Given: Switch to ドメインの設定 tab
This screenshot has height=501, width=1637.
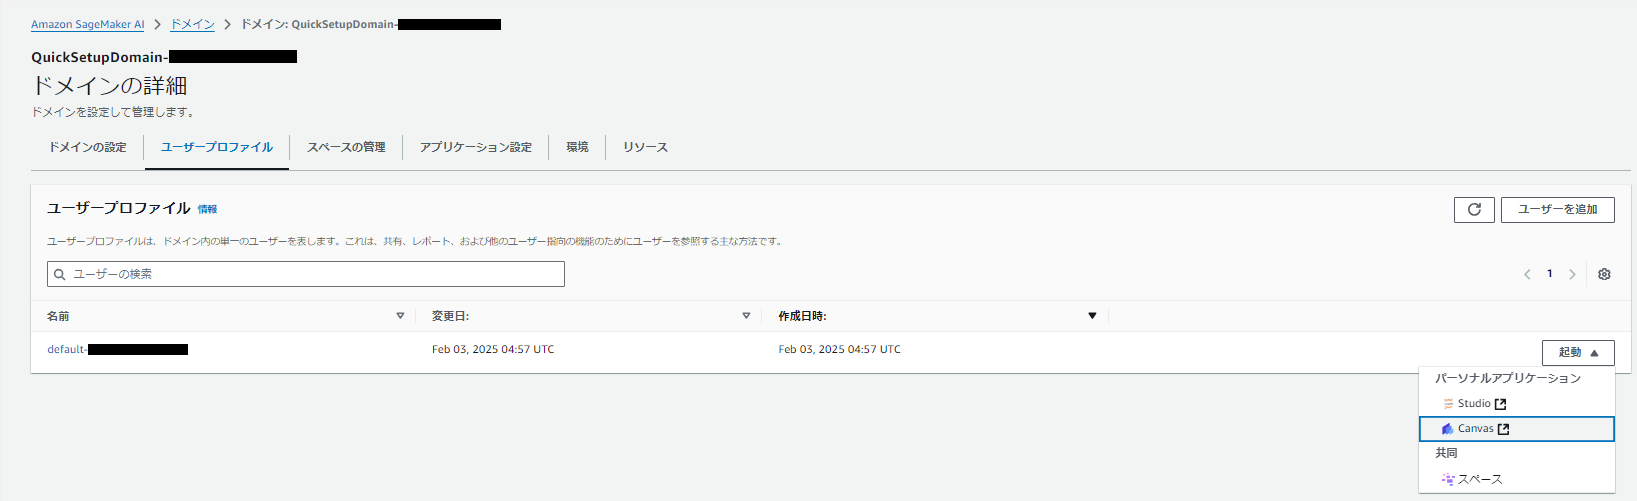Looking at the screenshot, I should (x=88, y=147).
